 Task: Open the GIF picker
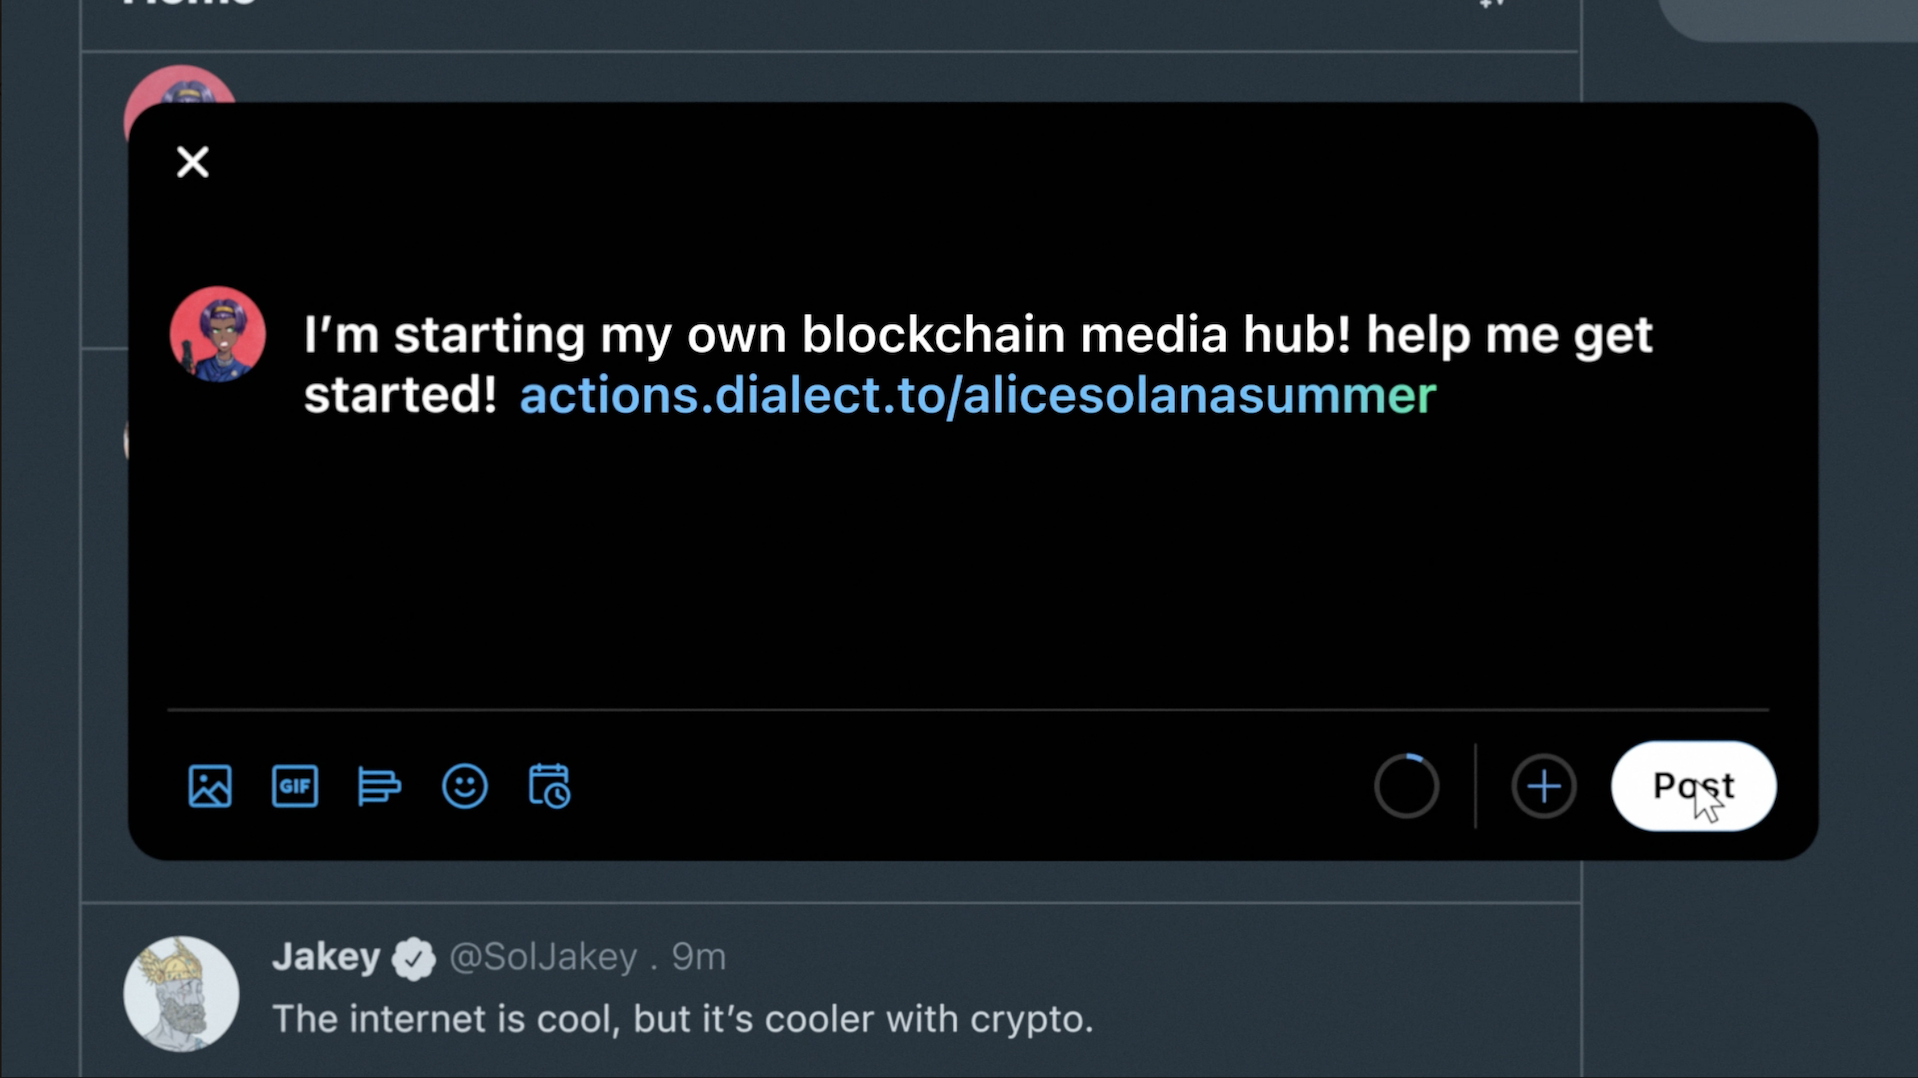click(x=295, y=786)
